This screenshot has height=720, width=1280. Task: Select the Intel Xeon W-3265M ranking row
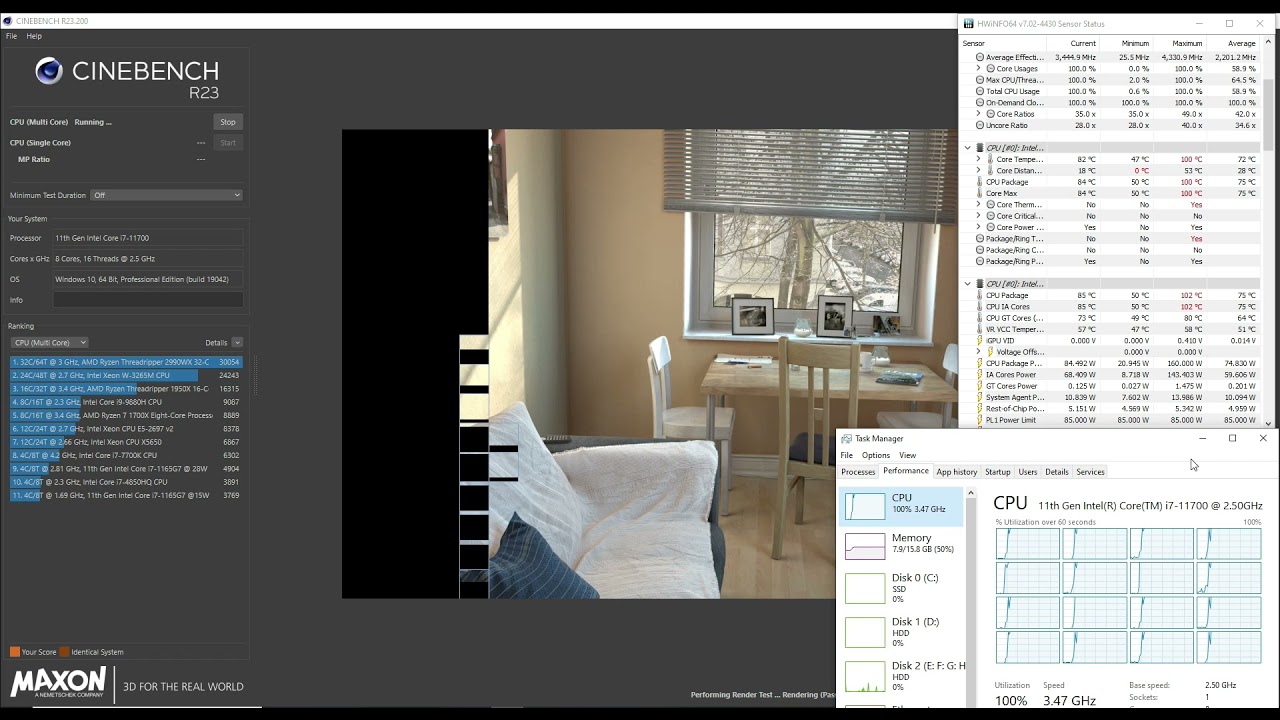tap(126, 375)
